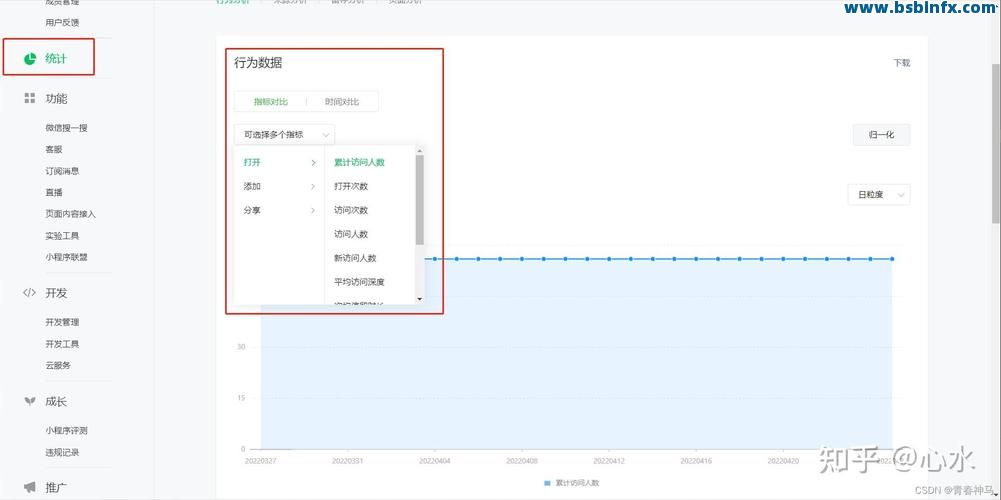This screenshot has height=500, width=1001.
Task: Click the 20220416 axis label
Action: click(696, 460)
